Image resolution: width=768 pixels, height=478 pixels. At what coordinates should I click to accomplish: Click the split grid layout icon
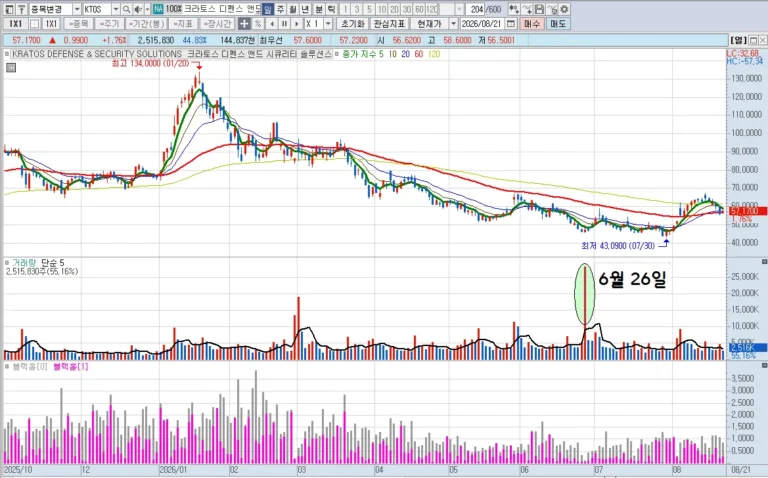click(x=34, y=24)
